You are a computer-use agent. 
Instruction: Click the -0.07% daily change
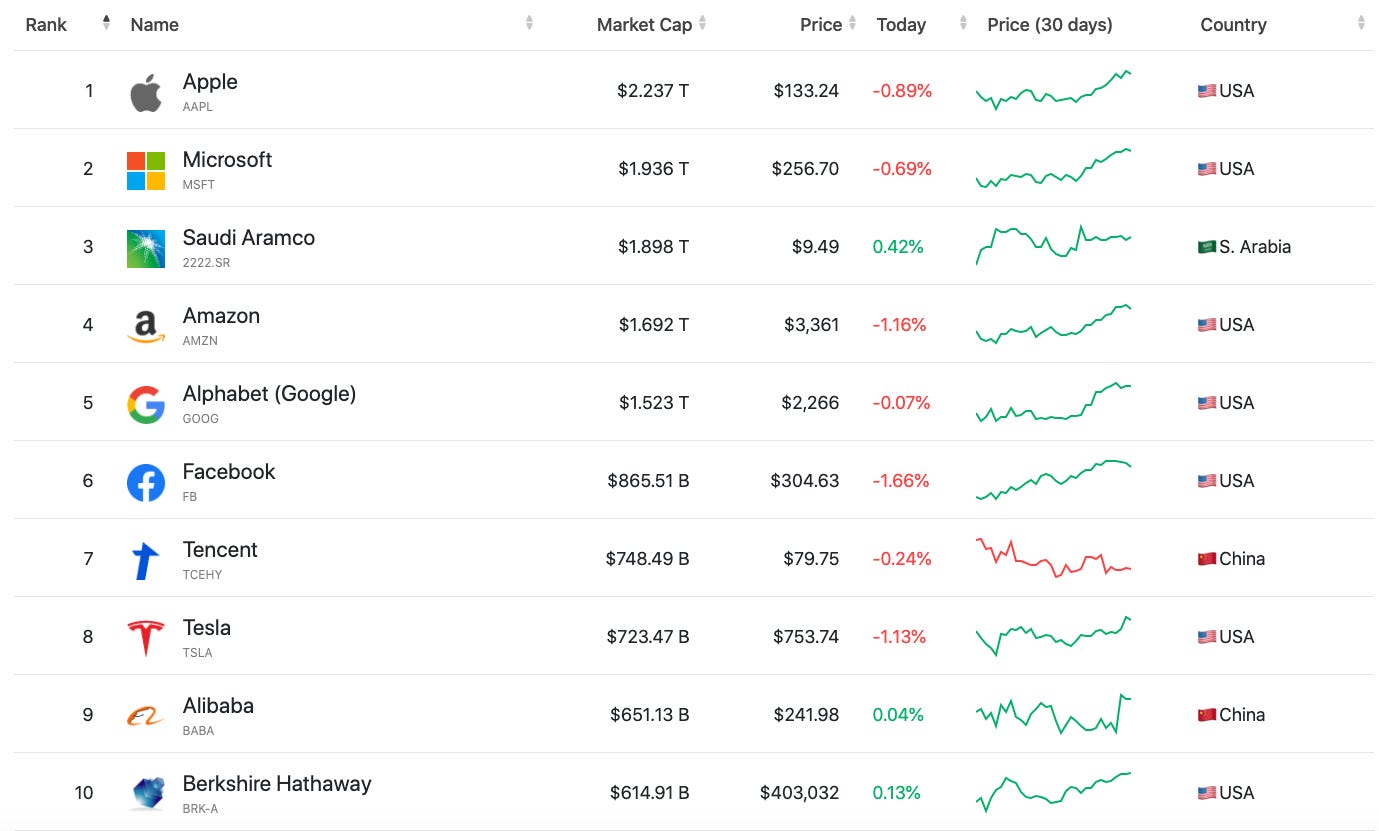click(901, 403)
